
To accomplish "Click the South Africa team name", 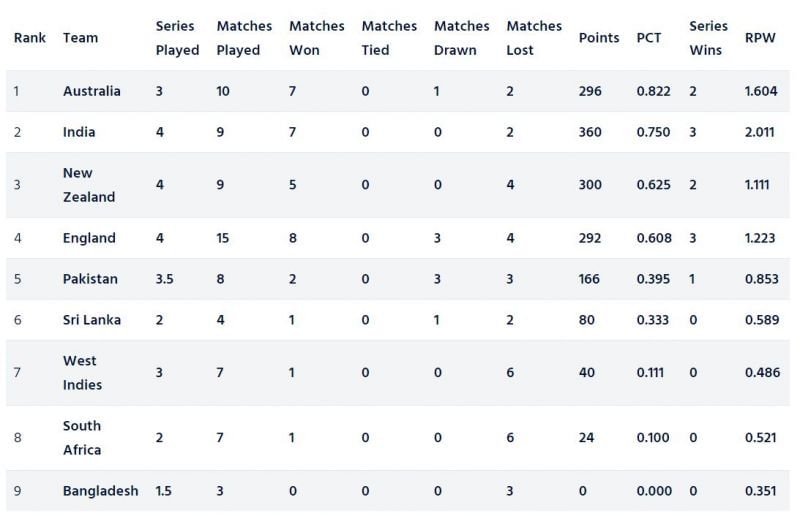I will (x=82, y=438).
